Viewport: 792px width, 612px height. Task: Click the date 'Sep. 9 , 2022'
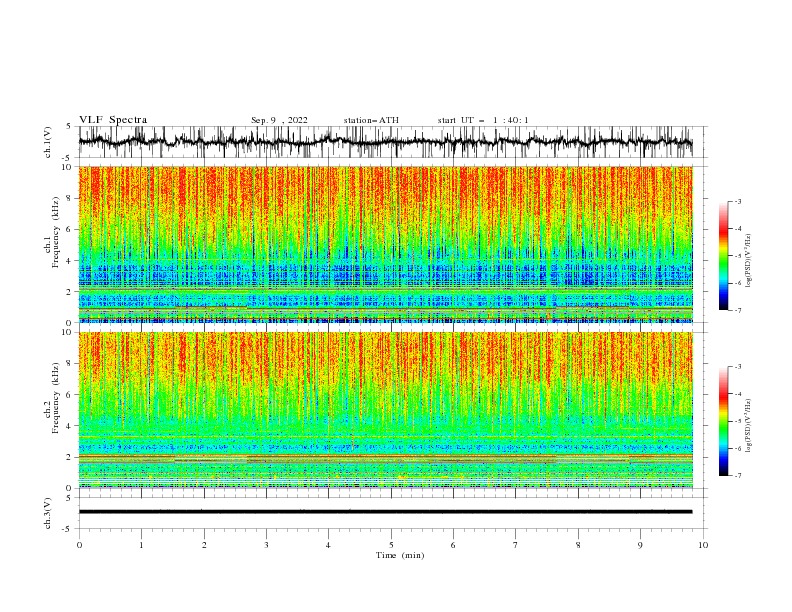279,120
